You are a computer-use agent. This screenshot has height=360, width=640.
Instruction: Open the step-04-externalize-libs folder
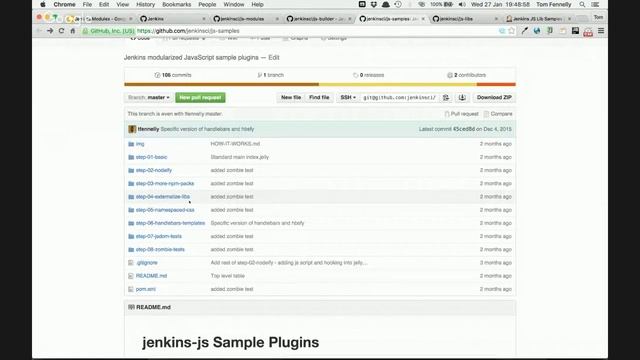pos(163,197)
